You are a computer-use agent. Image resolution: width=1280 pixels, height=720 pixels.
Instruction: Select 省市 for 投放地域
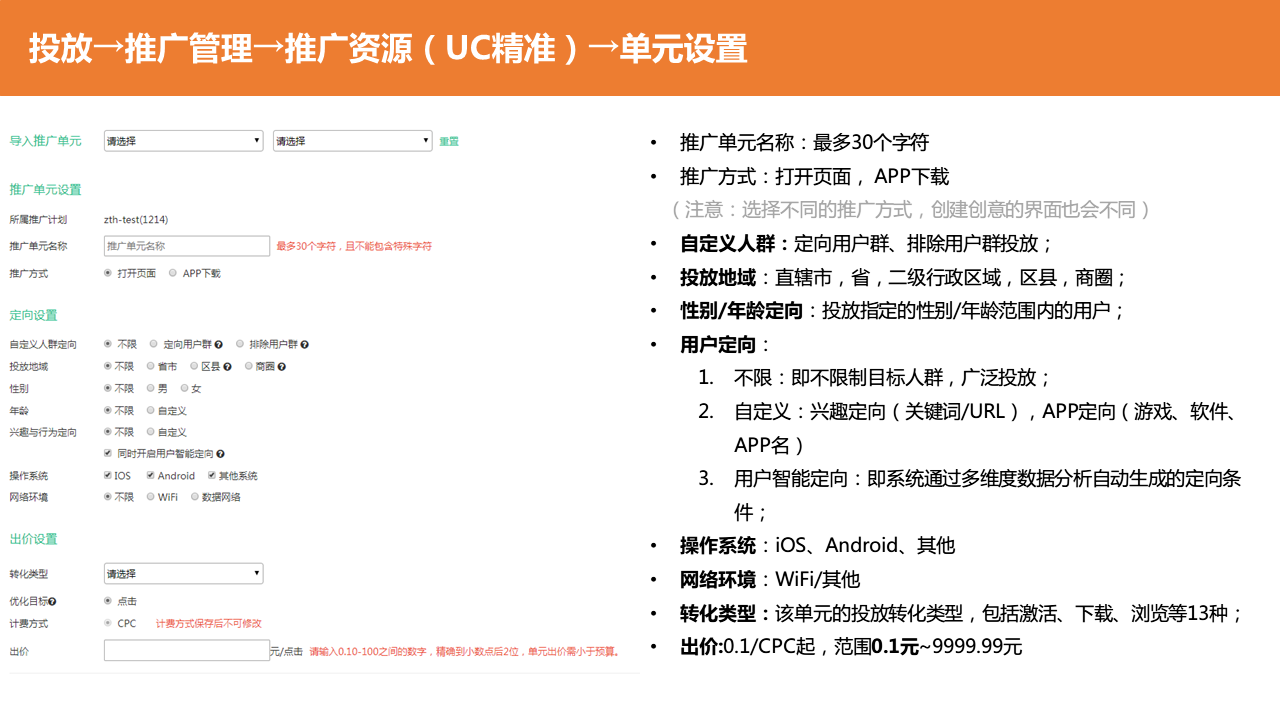[150, 367]
